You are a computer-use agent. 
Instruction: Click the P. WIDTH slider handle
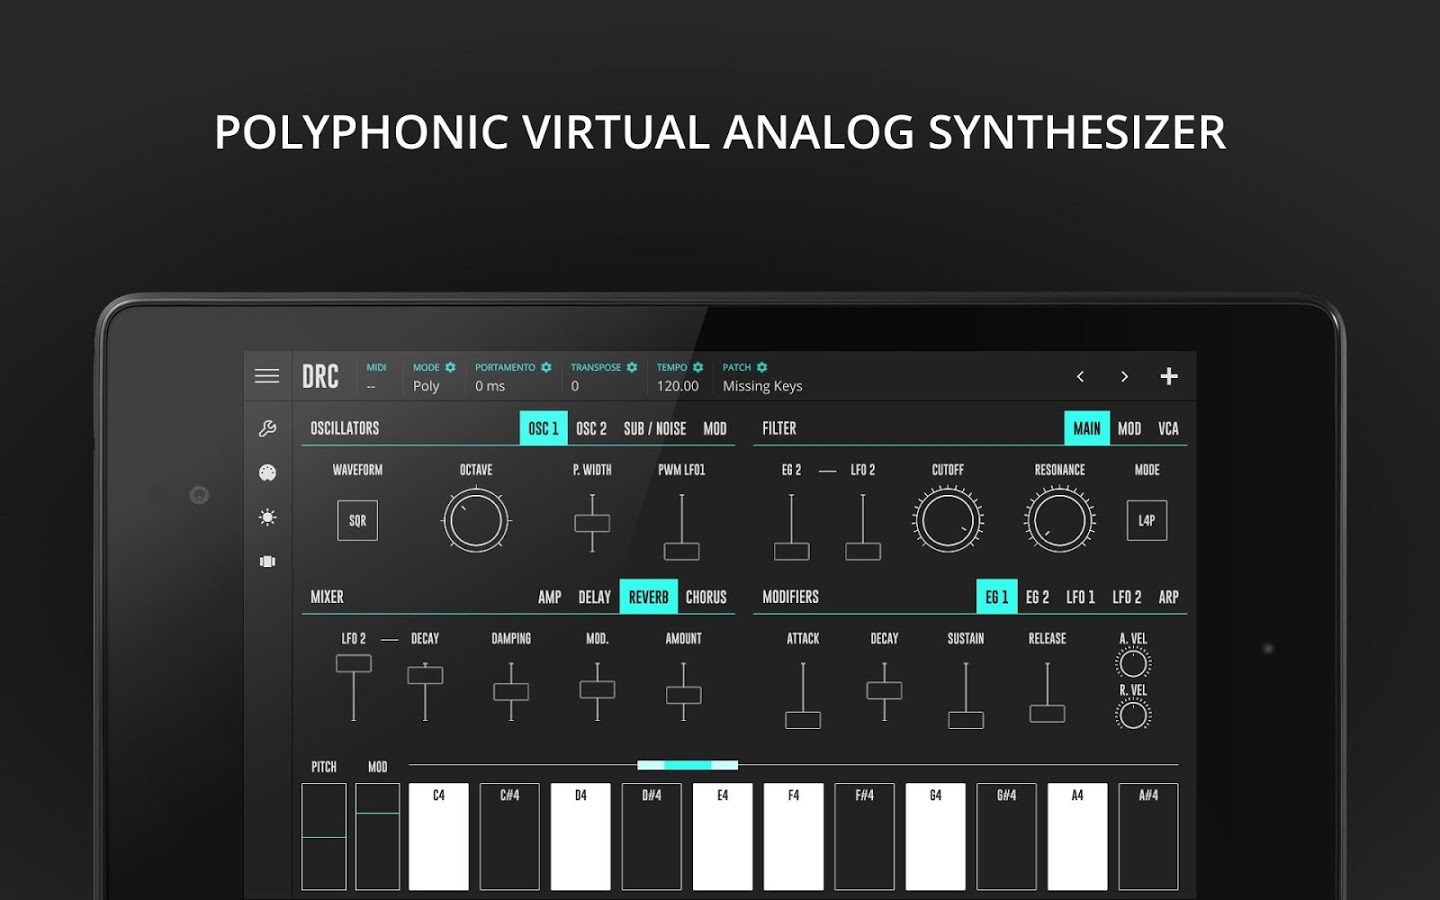[x=592, y=523]
